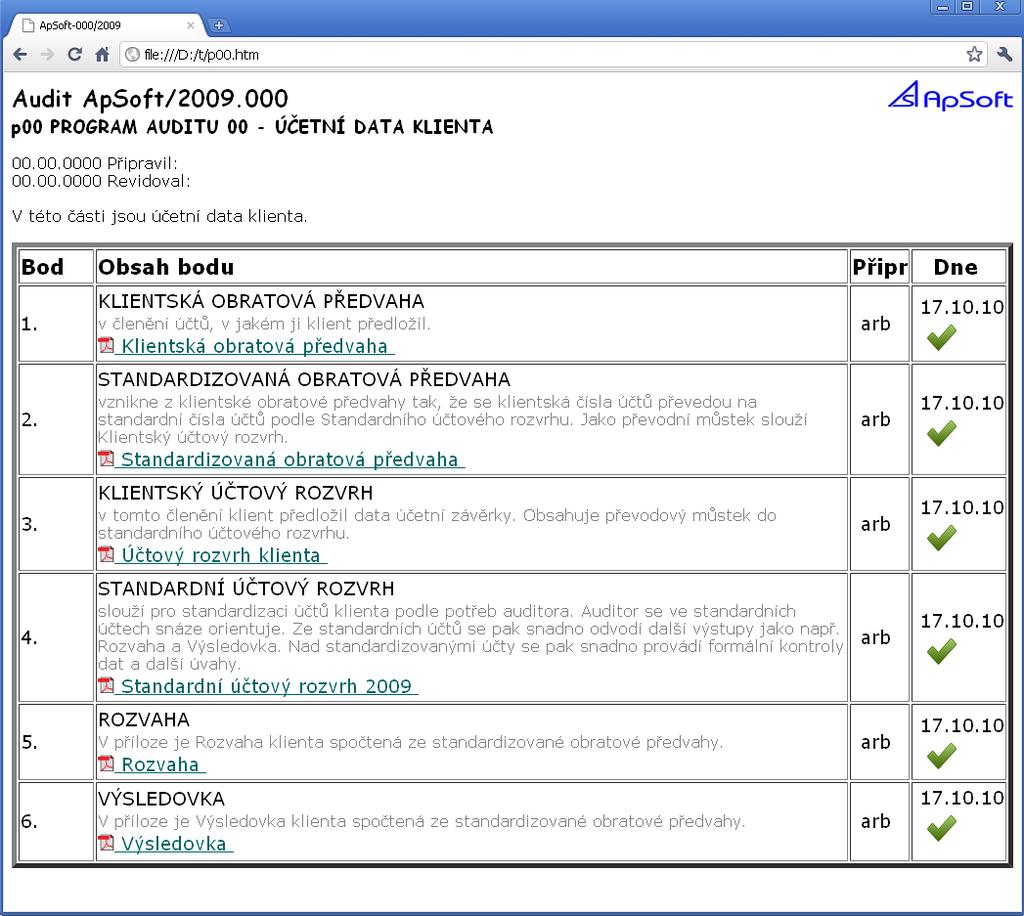Maximize the browser window
Image resolution: width=1024 pixels, height=916 pixels.
pos(967,7)
